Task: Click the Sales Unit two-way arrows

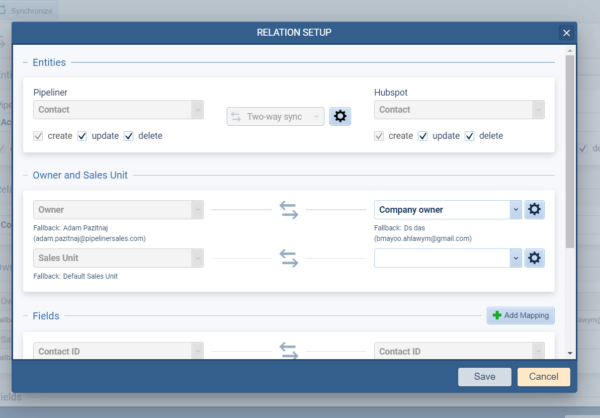Action: pyautogui.click(x=288, y=258)
